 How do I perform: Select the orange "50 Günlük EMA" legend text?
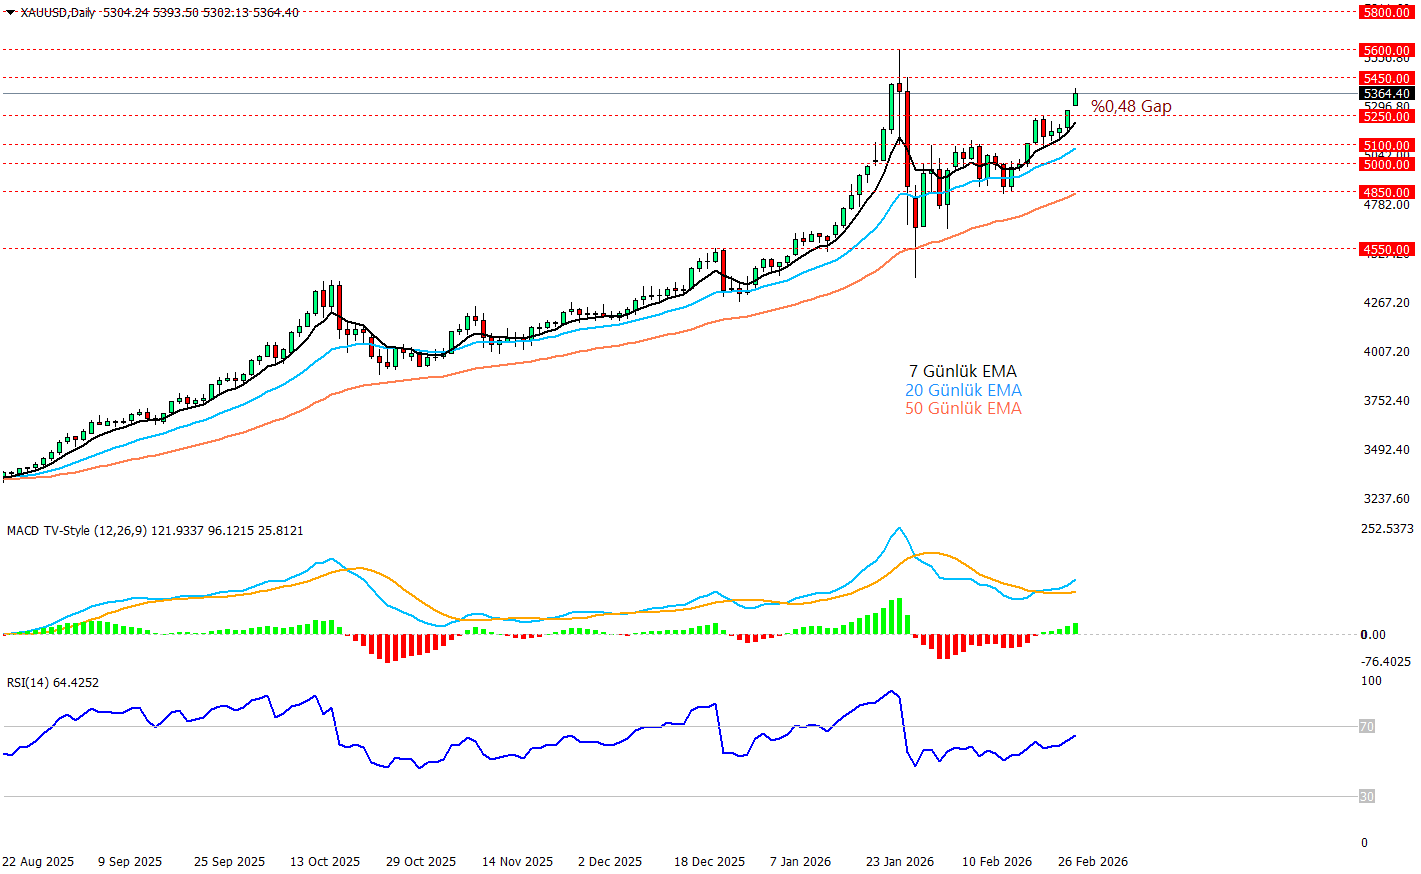963,408
